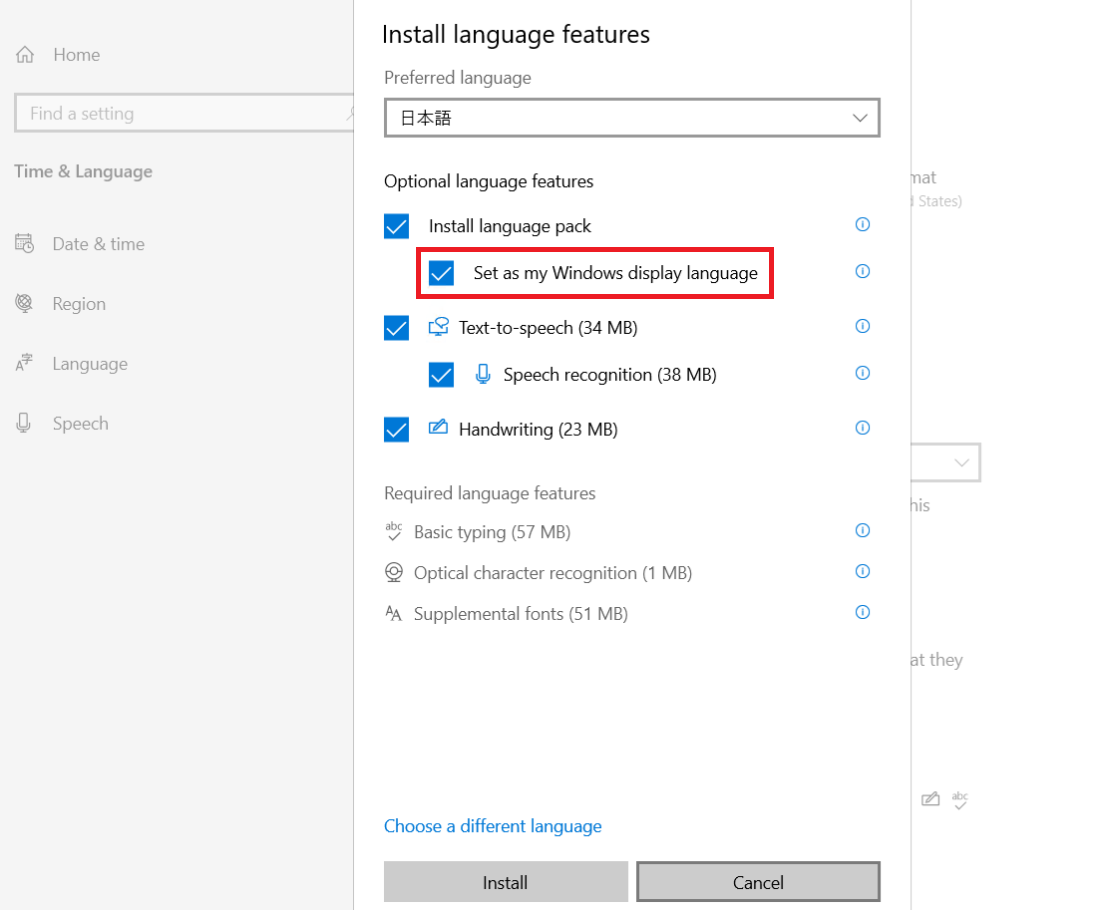Click Choose a different language link
Viewport: 1100px width, 910px height.
pos(492,826)
